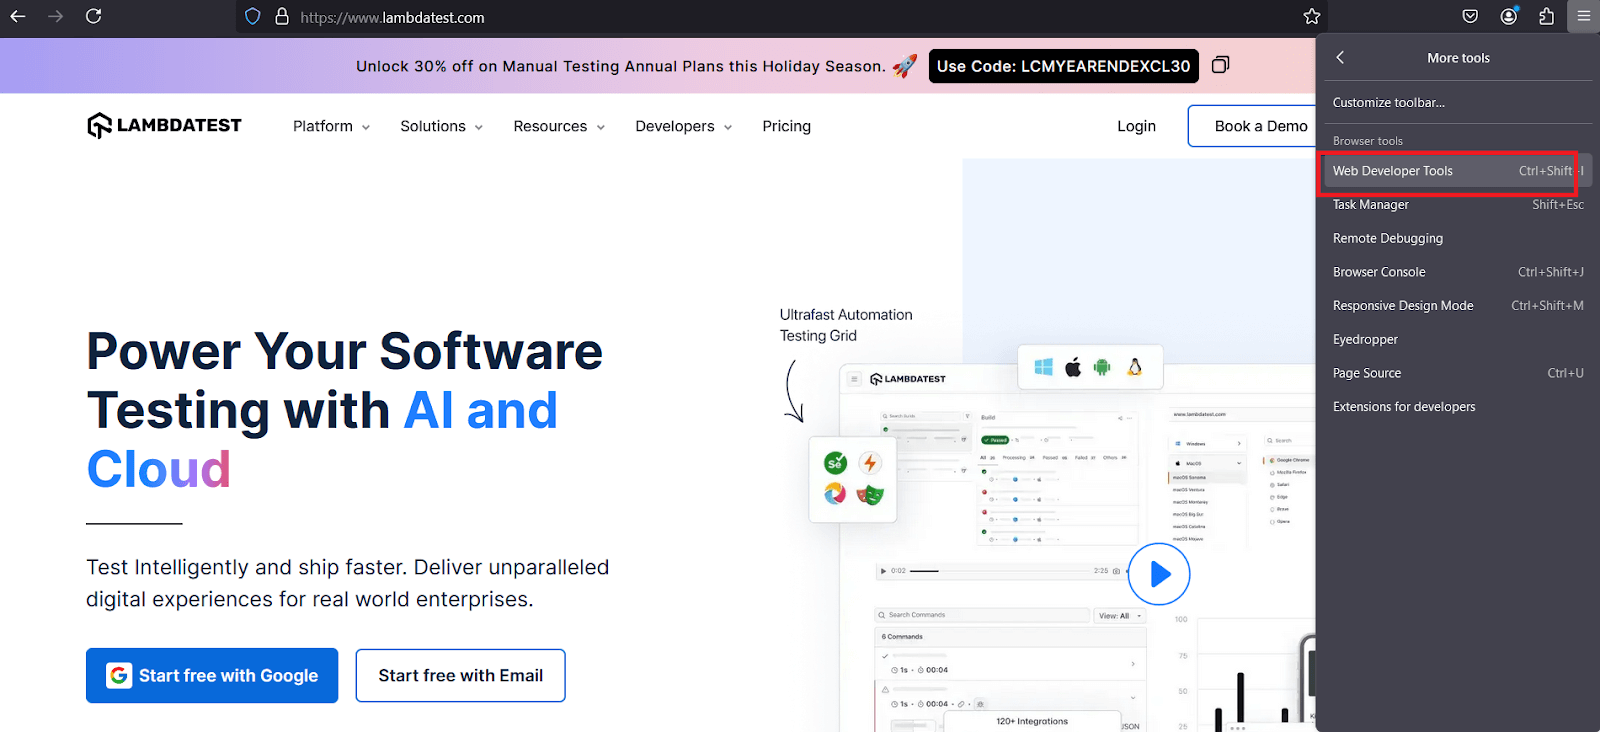Click the Linux penguin icon in the illustration
The height and width of the screenshot is (732, 1600).
(1134, 367)
